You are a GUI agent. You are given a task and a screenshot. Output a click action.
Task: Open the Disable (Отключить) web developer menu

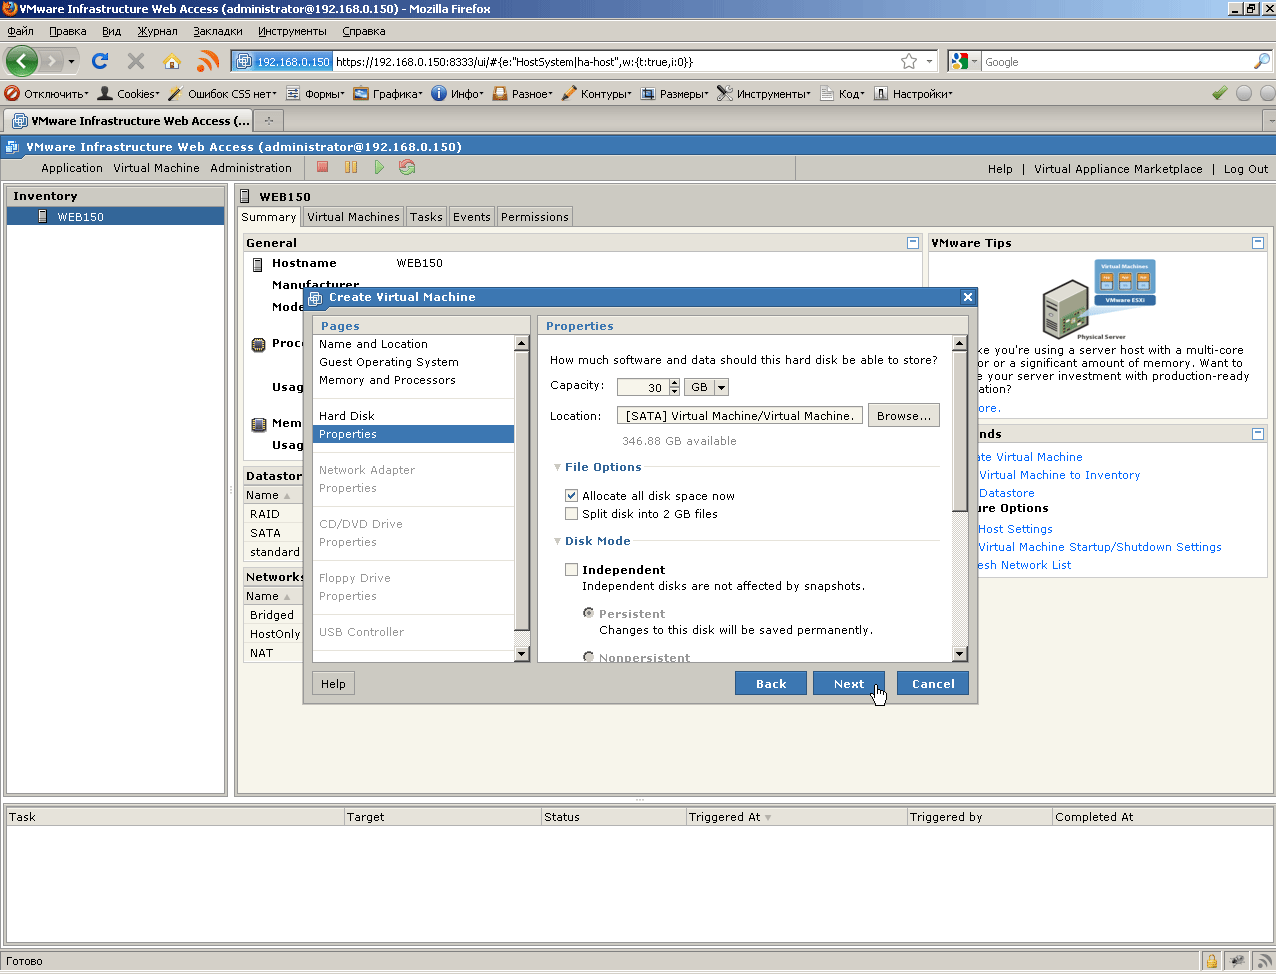click(x=46, y=93)
